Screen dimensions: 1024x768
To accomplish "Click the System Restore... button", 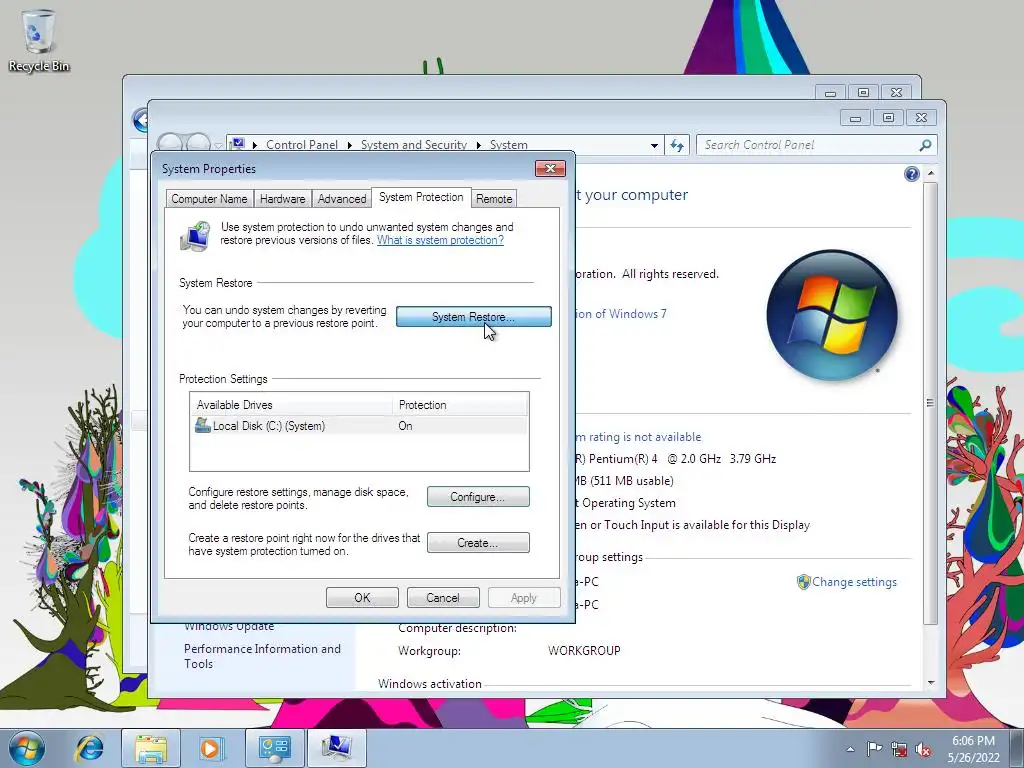I will click(x=473, y=317).
